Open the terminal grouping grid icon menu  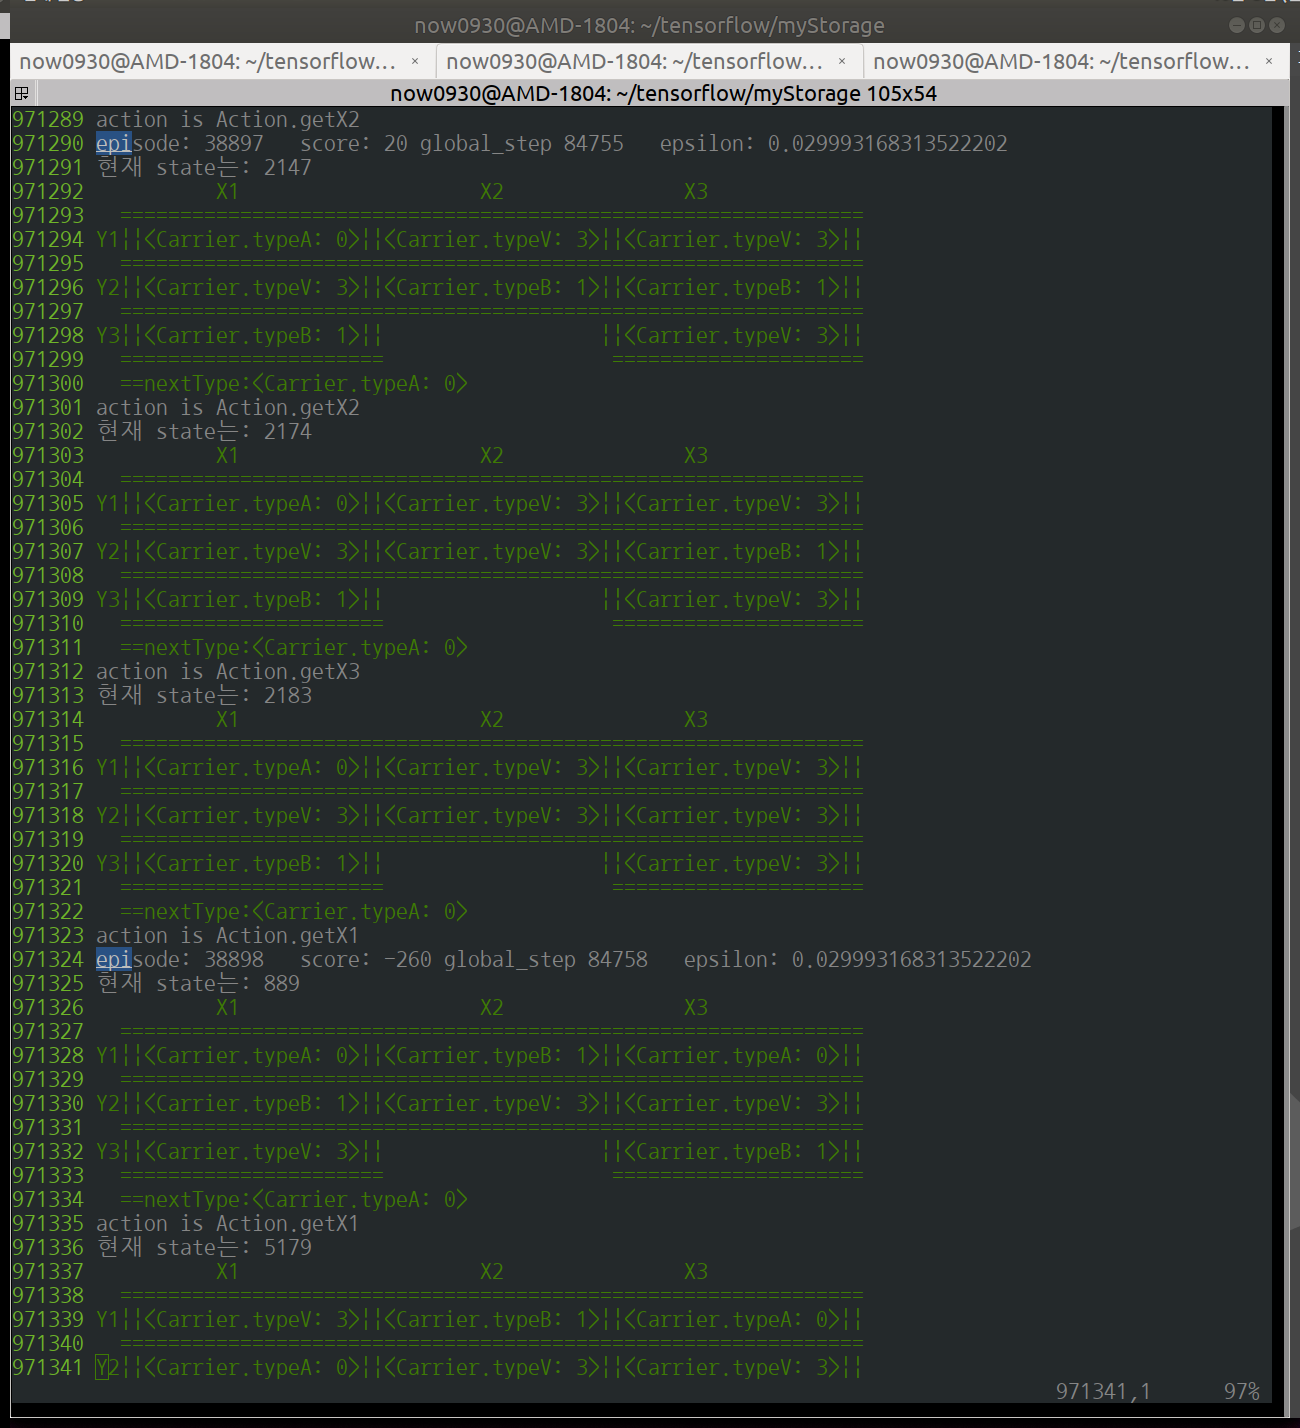[21, 94]
